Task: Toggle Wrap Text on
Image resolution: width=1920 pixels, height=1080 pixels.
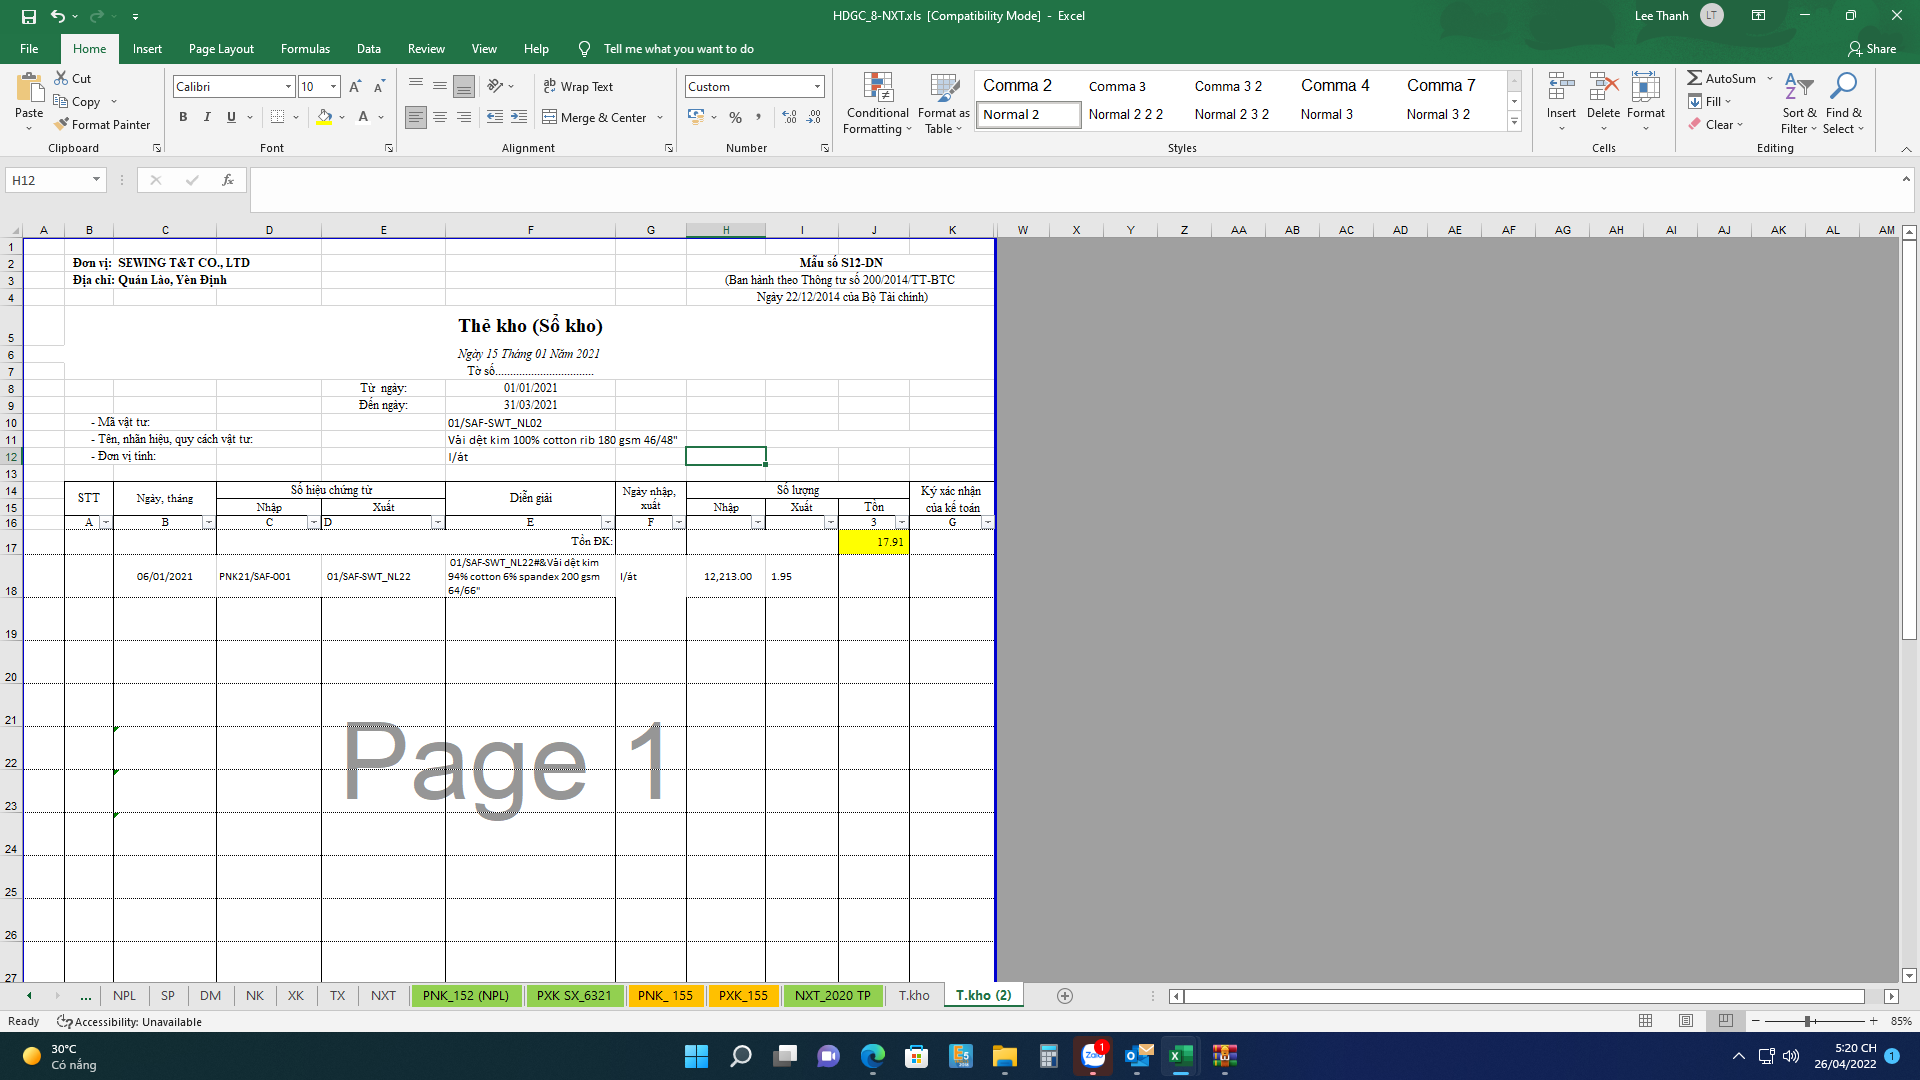Action: pyautogui.click(x=578, y=87)
